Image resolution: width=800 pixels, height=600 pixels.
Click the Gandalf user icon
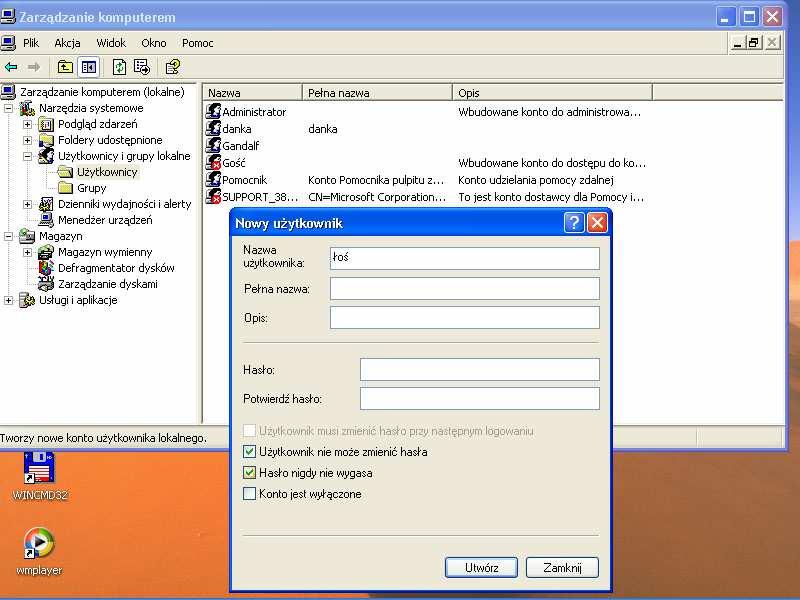coord(213,145)
